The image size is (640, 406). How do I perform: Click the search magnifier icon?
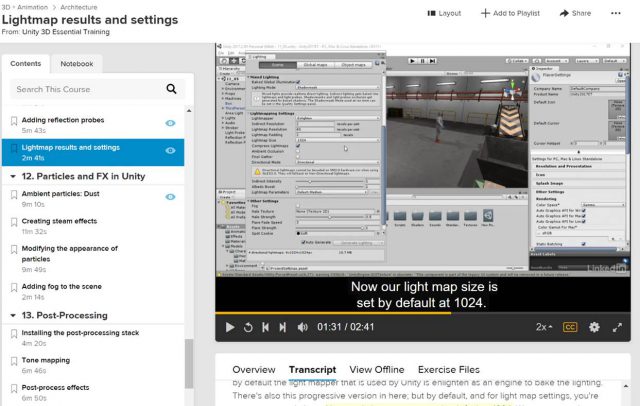(x=171, y=89)
